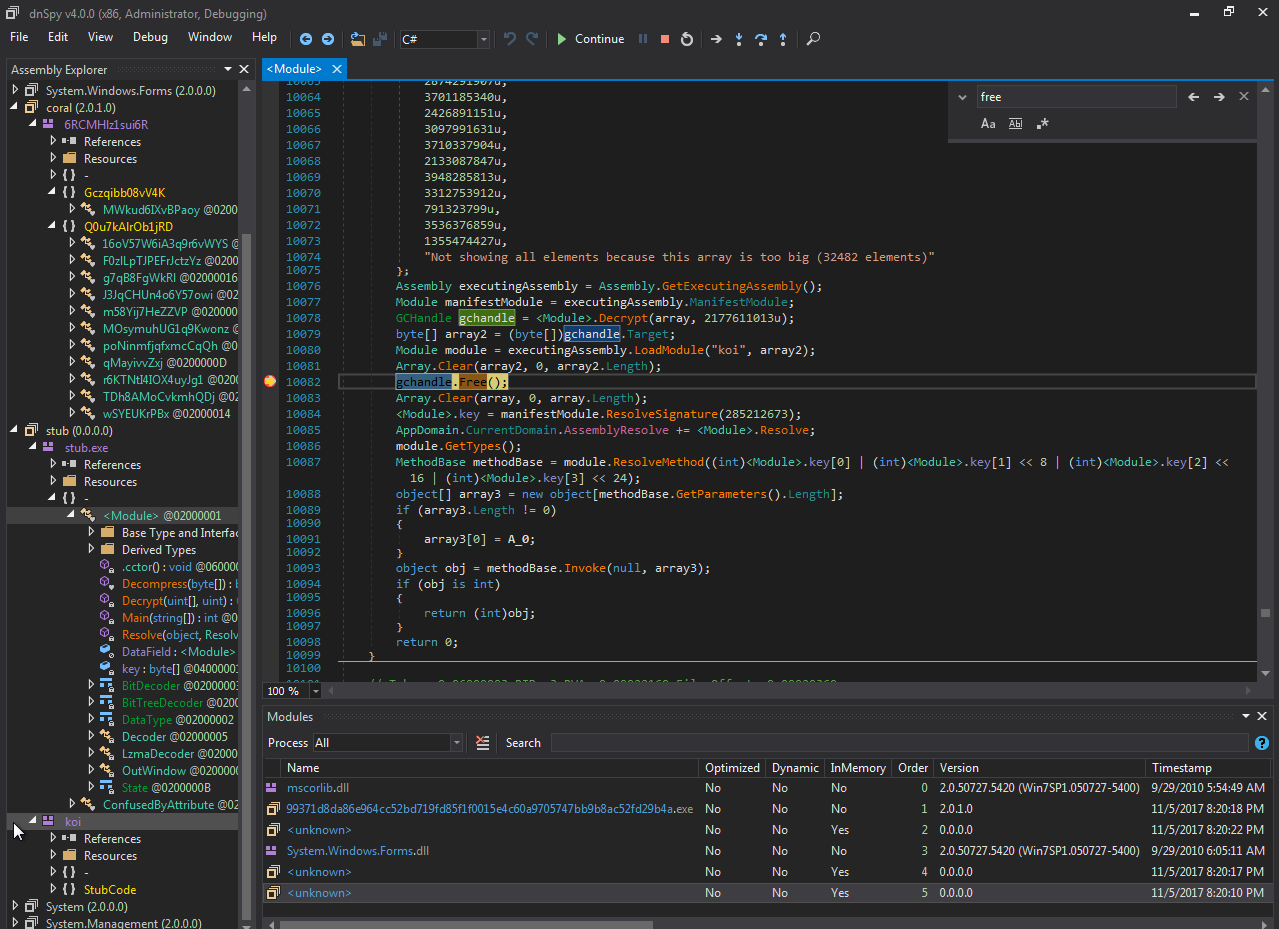Click the Open file toolbar icon
This screenshot has height=929, width=1279.
[358, 39]
